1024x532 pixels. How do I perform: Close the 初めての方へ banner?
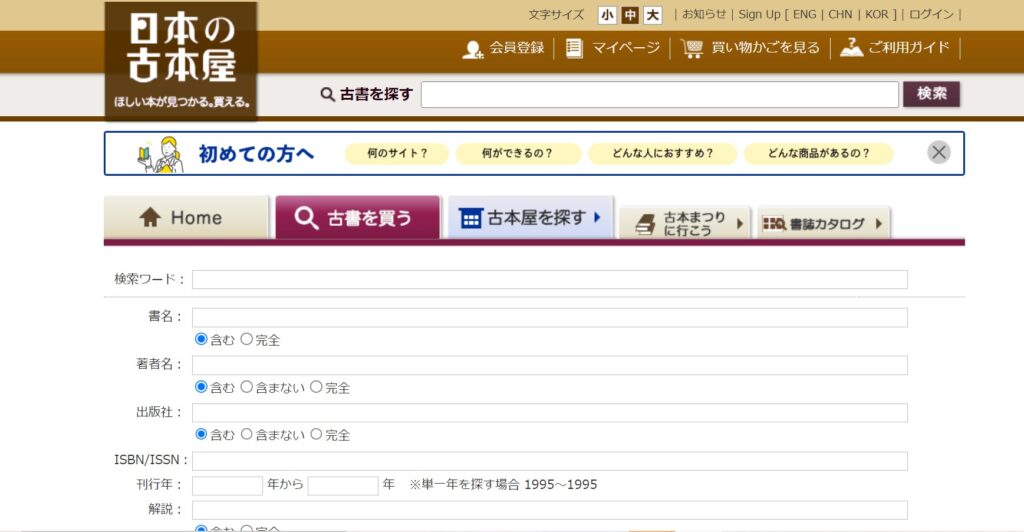click(x=938, y=152)
